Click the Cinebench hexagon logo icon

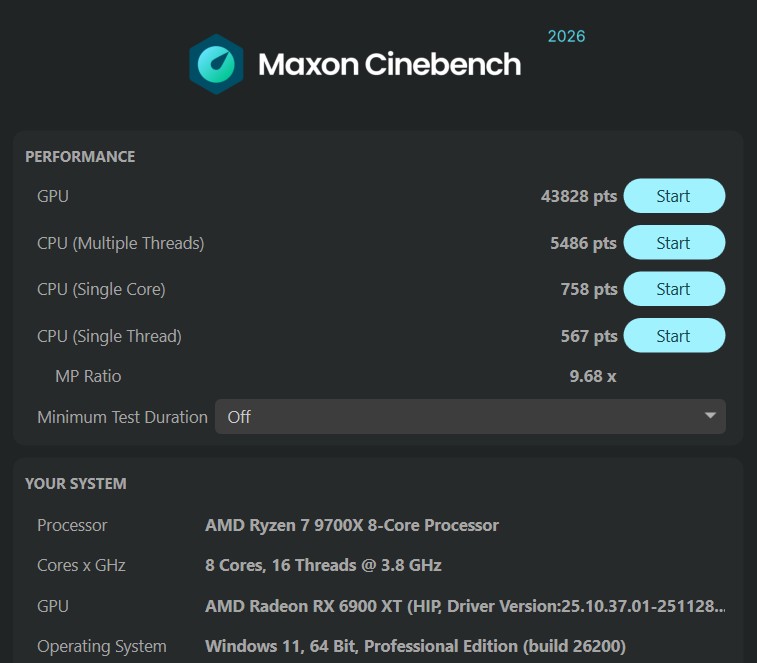pos(216,64)
